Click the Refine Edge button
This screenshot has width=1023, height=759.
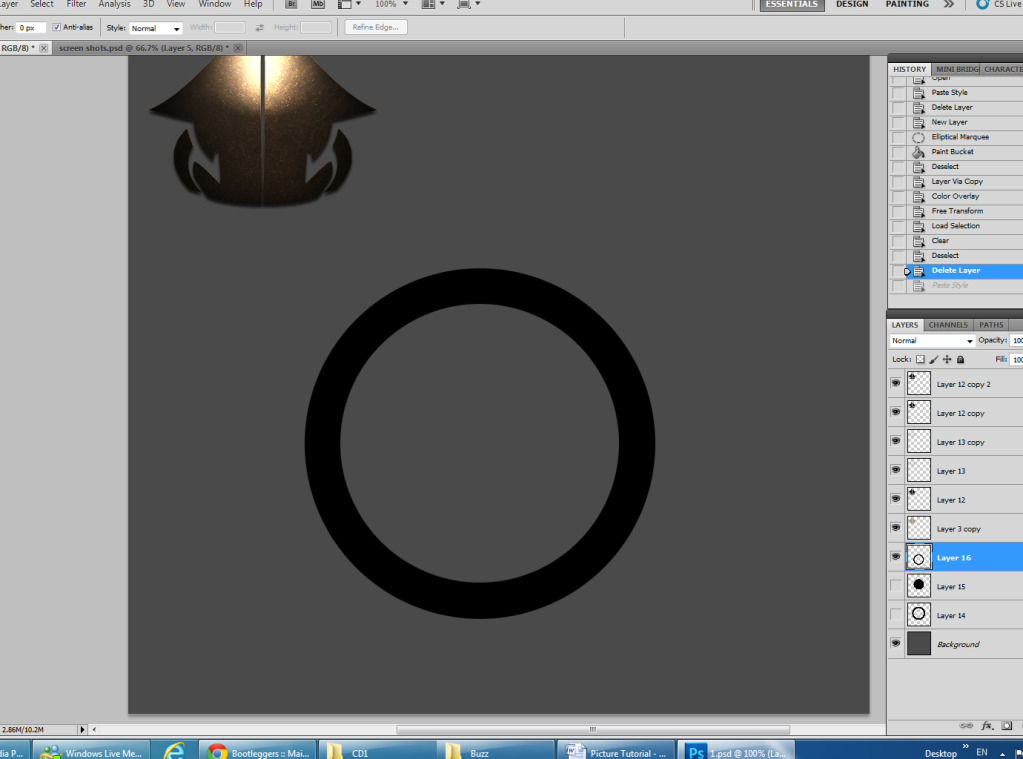[376, 27]
